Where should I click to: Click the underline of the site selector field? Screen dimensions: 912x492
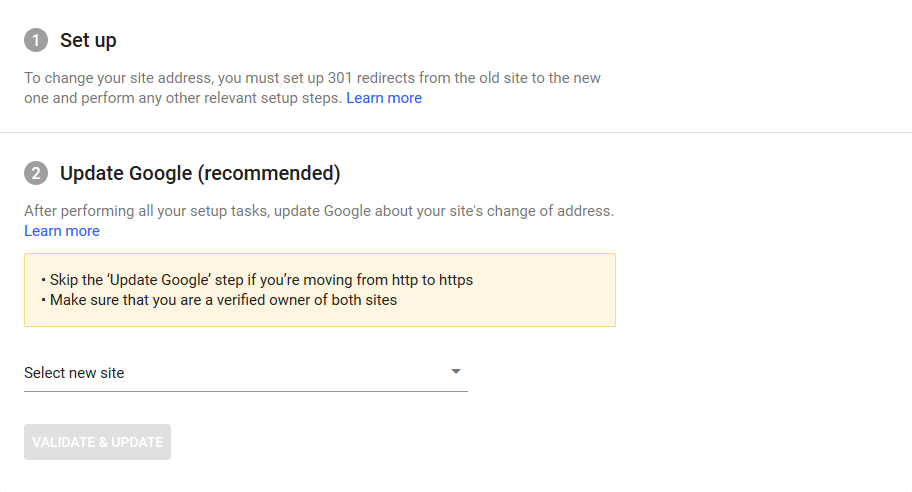245,391
